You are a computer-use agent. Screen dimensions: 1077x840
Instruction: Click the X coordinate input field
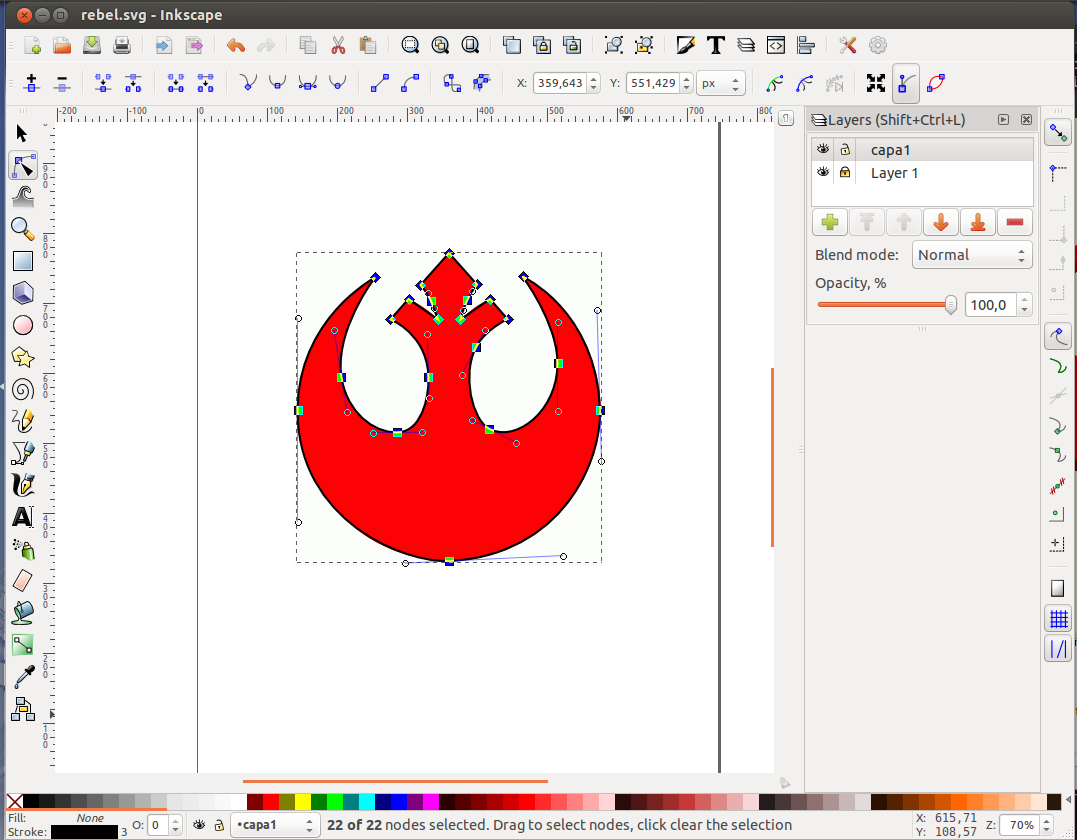(x=559, y=84)
